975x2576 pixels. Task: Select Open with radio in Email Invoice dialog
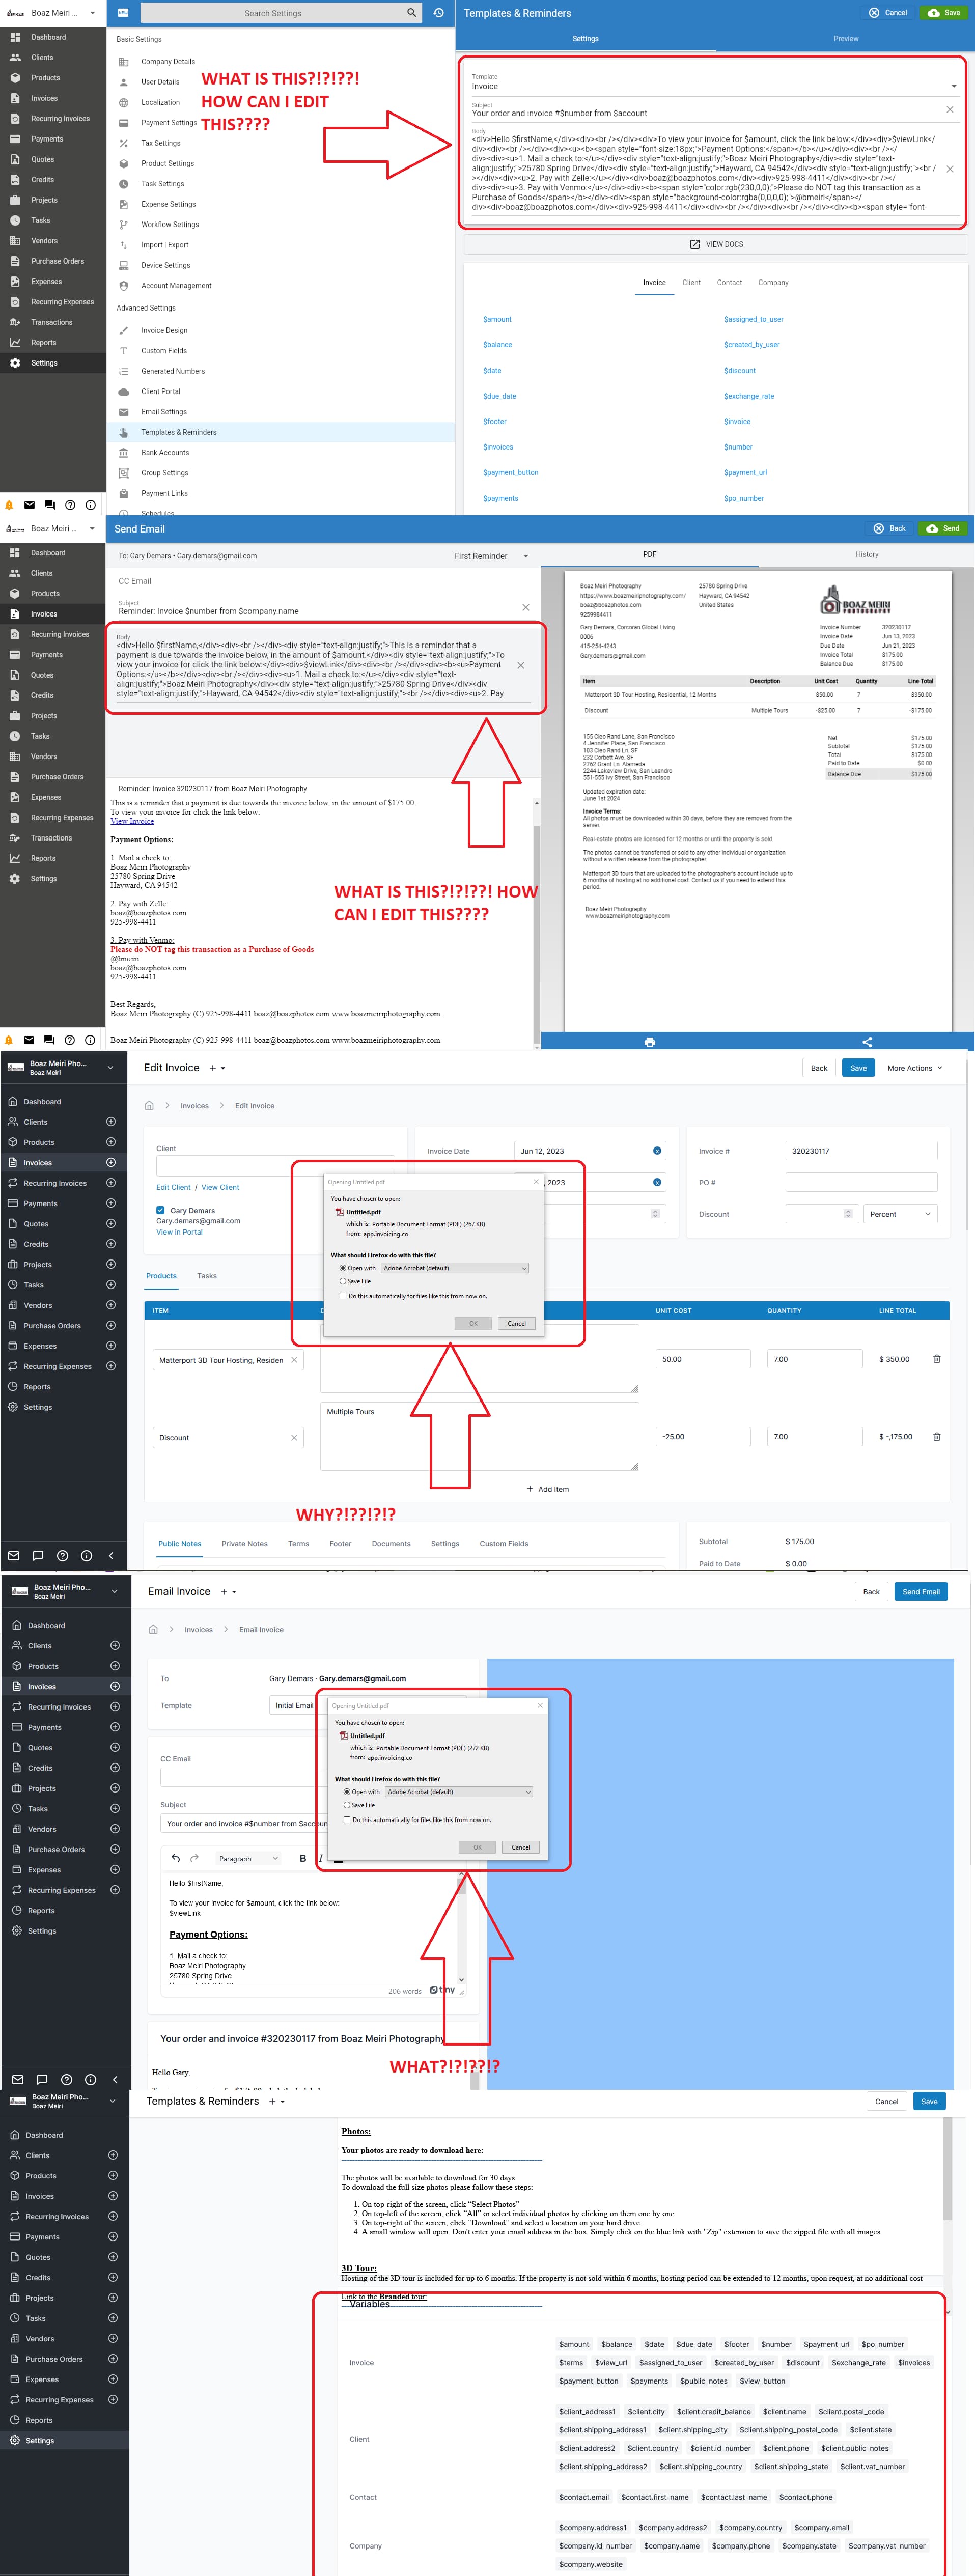tap(347, 1792)
